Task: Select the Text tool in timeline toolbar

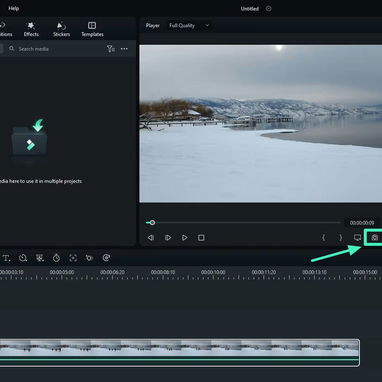Action: [6, 258]
